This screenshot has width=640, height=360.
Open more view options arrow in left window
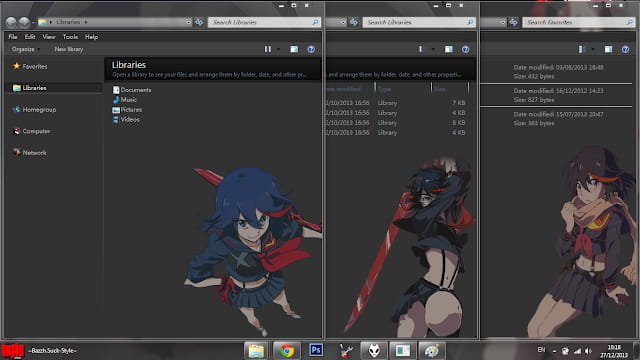pos(278,49)
